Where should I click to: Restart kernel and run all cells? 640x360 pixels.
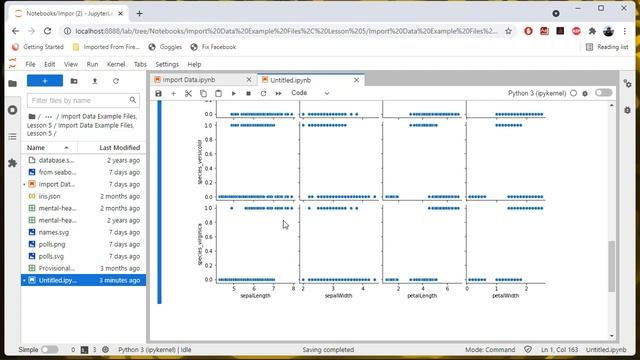coord(278,93)
